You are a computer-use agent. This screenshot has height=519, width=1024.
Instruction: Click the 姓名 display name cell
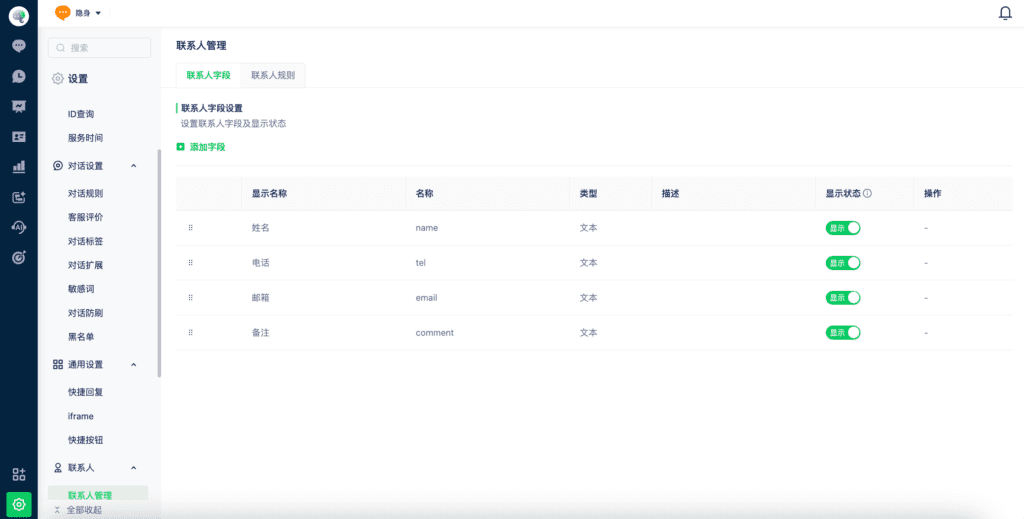pyautogui.click(x=261, y=228)
